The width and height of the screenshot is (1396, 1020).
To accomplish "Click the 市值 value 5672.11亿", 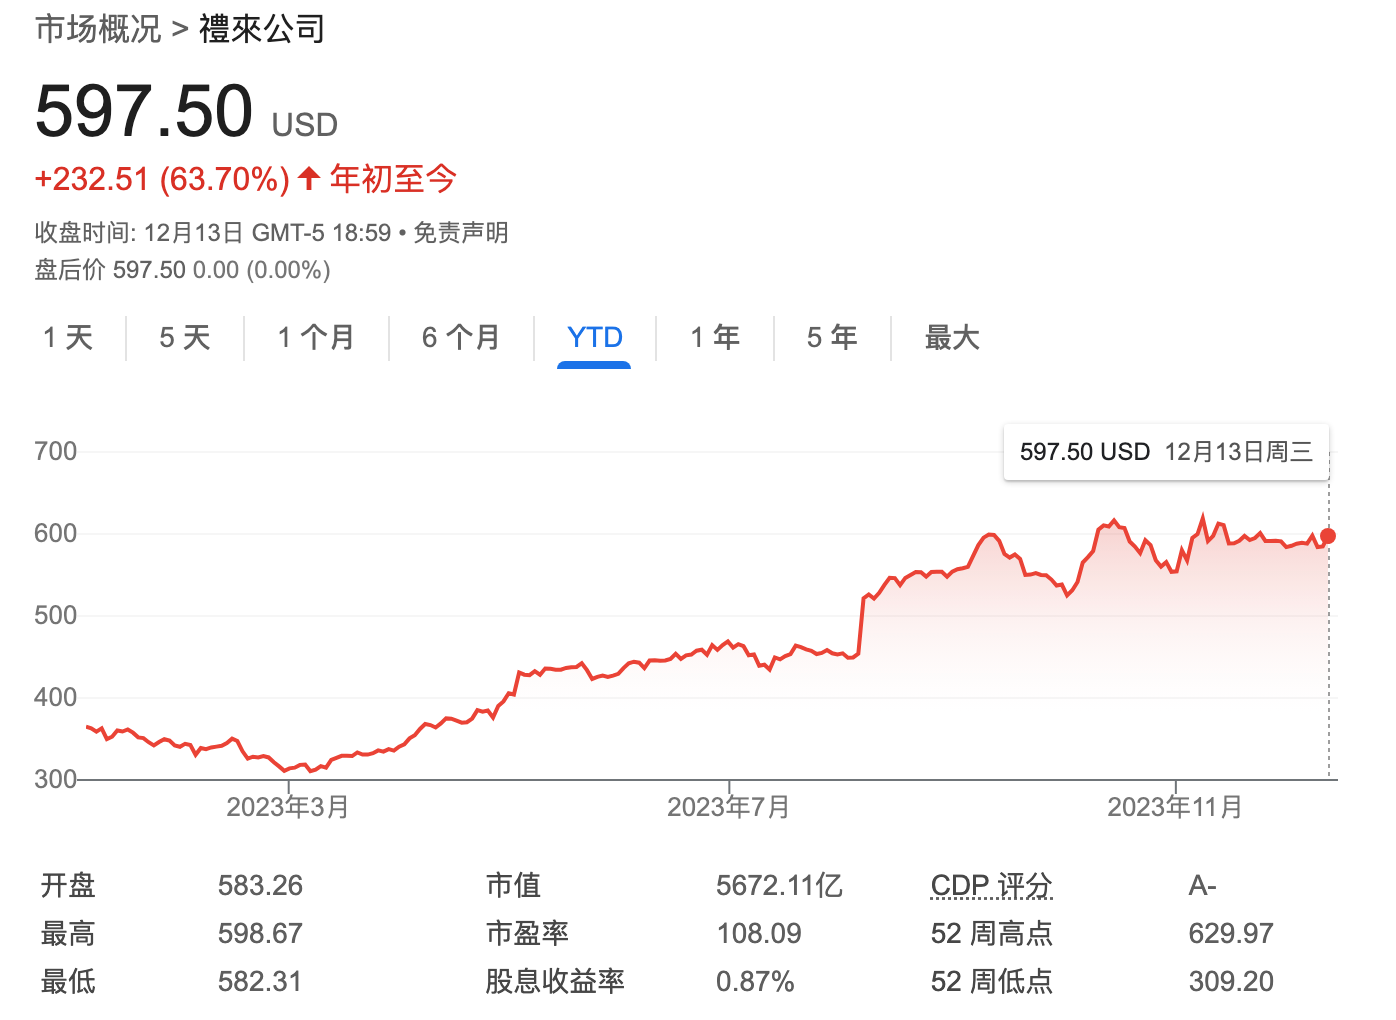I will [779, 885].
